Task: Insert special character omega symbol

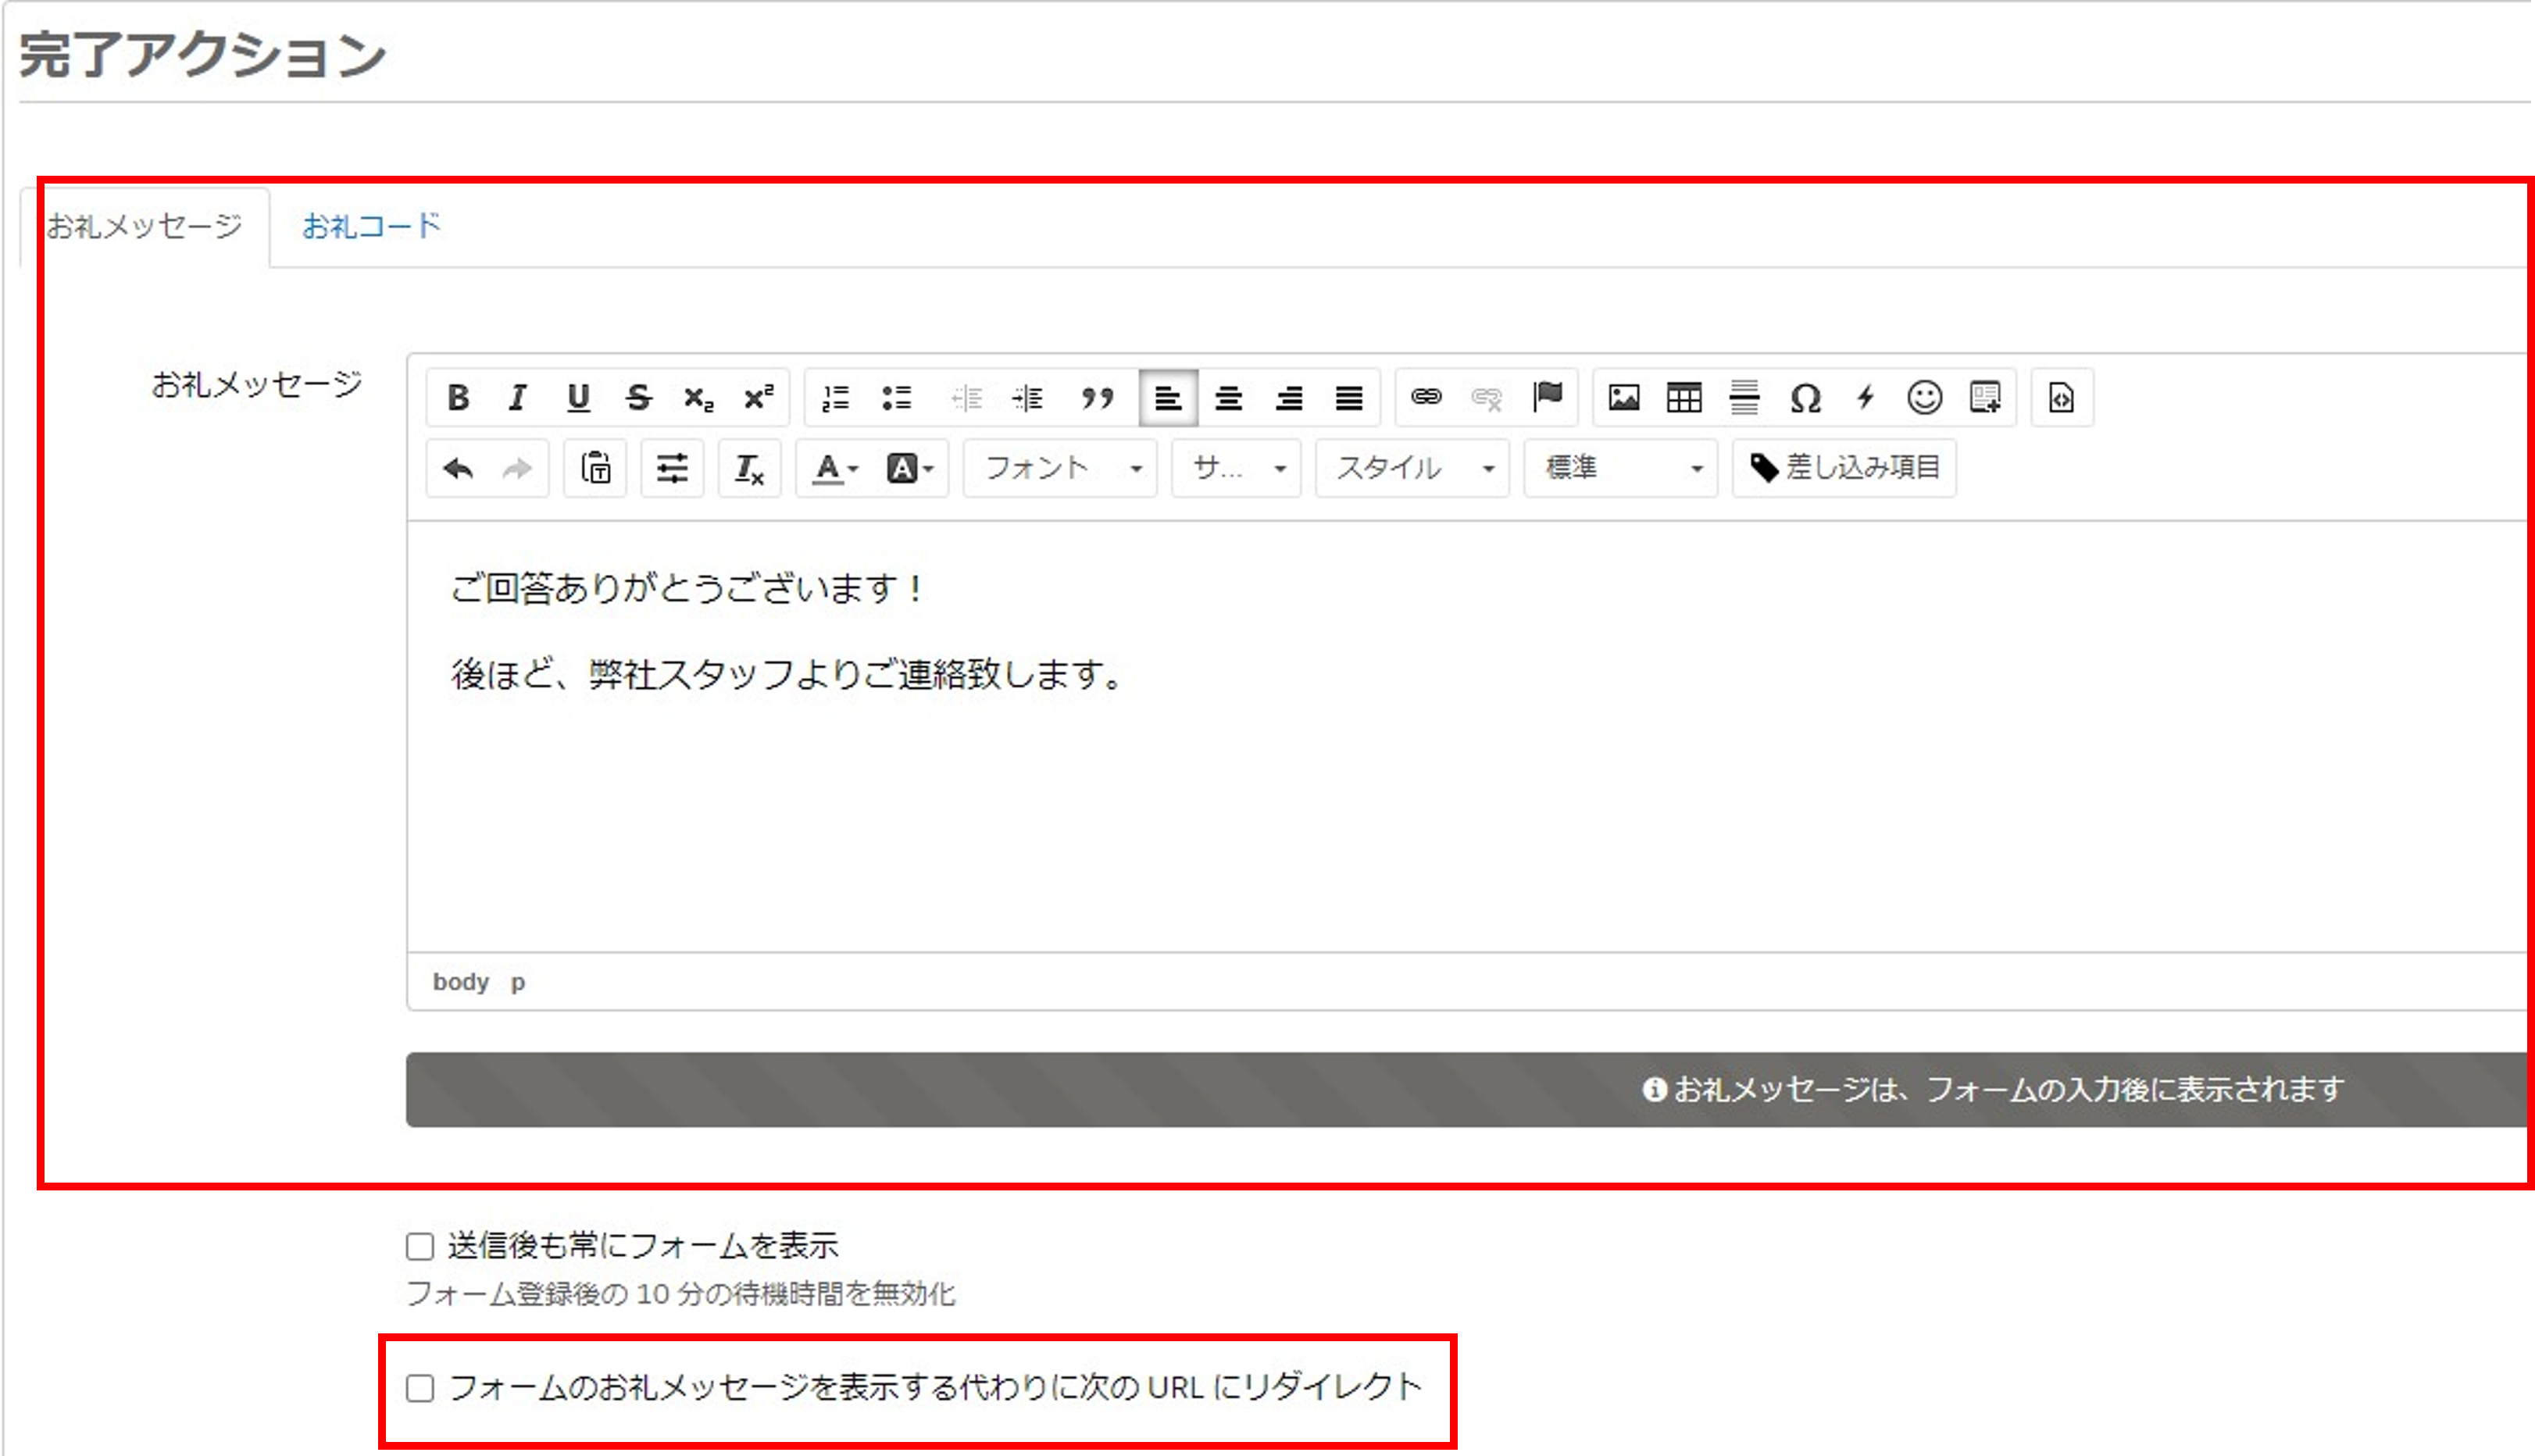Action: pos(1805,398)
